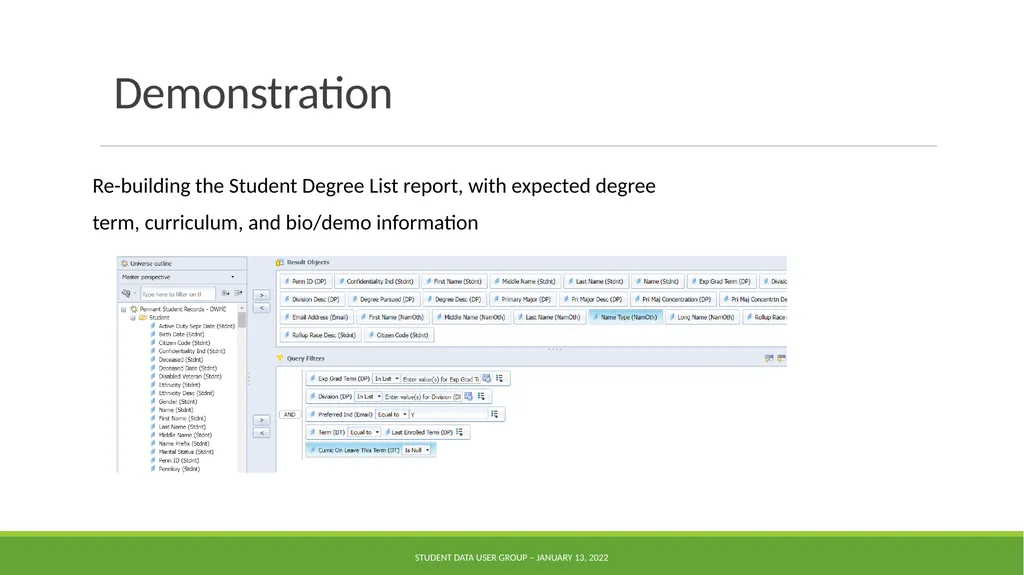Collapse the Student folder expander
The width and height of the screenshot is (1024, 575).
coord(133,318)
